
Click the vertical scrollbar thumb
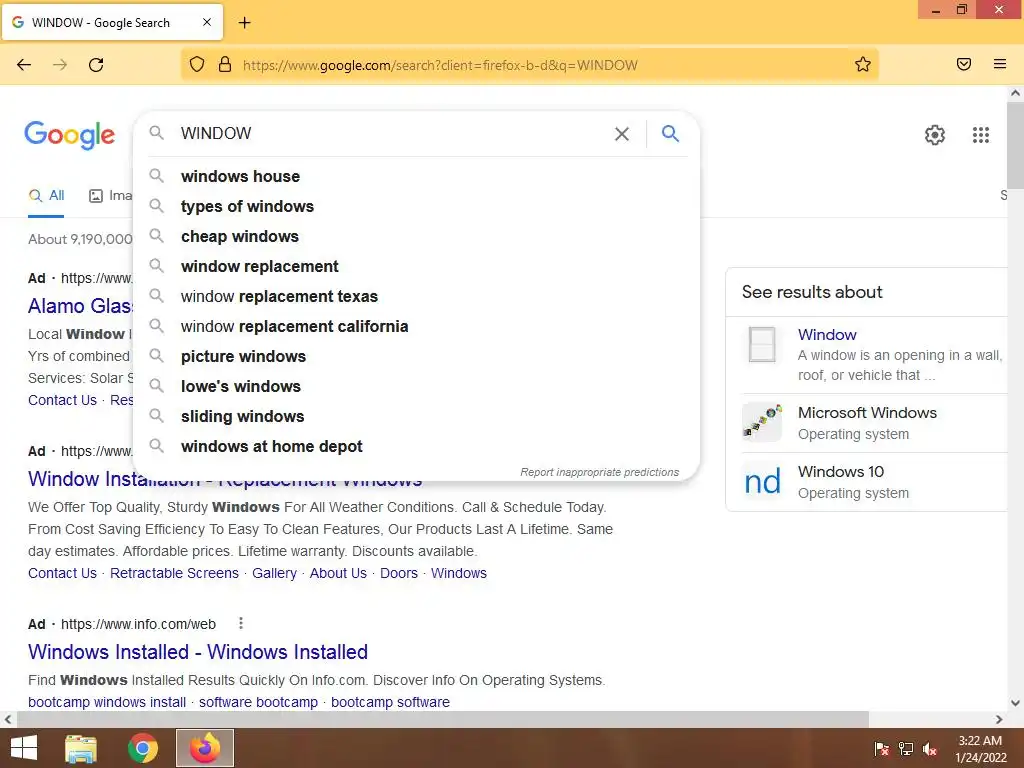tap(1016, 145)
